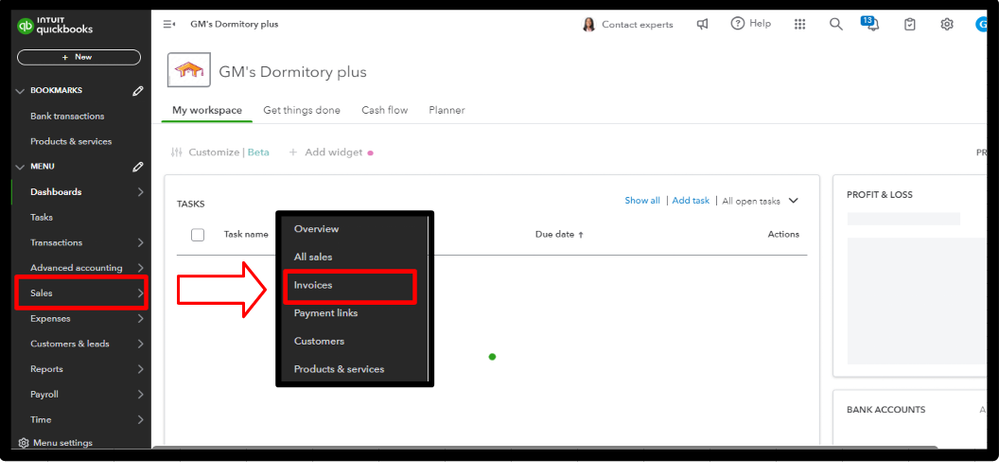Open settings gear icon in top bar
999x462 pixels.
947,24
